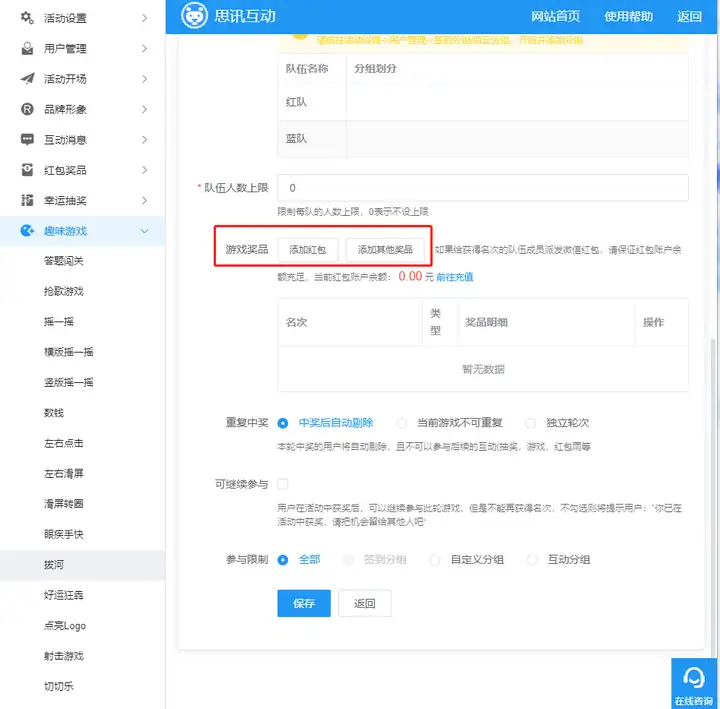The width and height of the screenshot is (720, 709).
Task: Click the 红包奖品 icon
Action: [x=27, y=170]
